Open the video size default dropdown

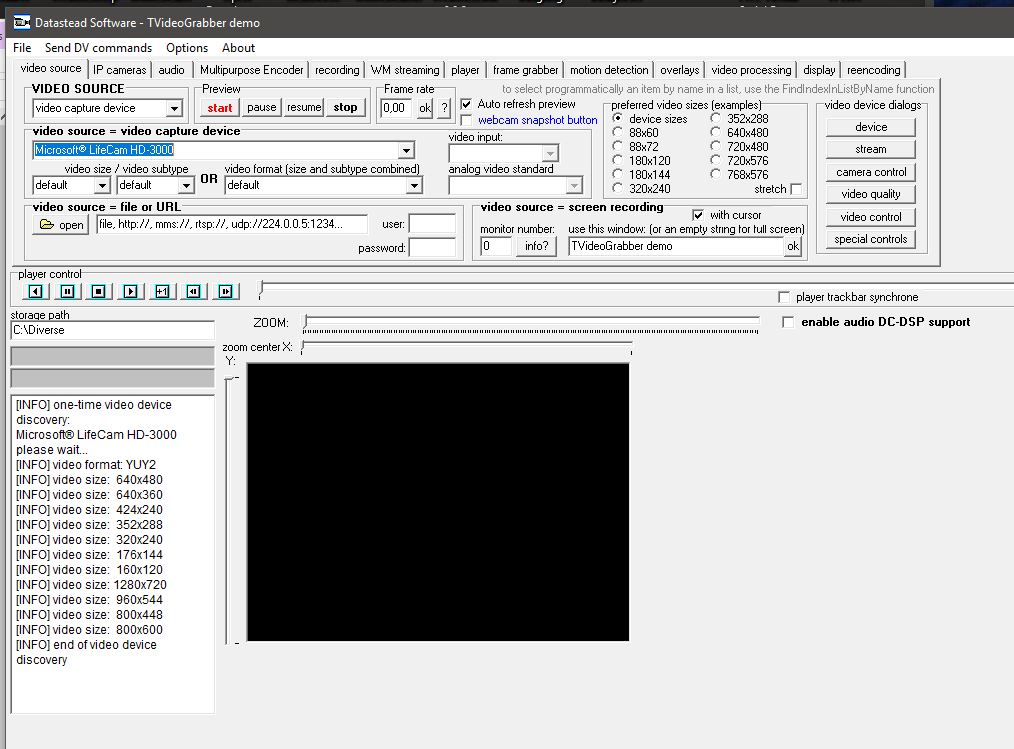point(102,185)
